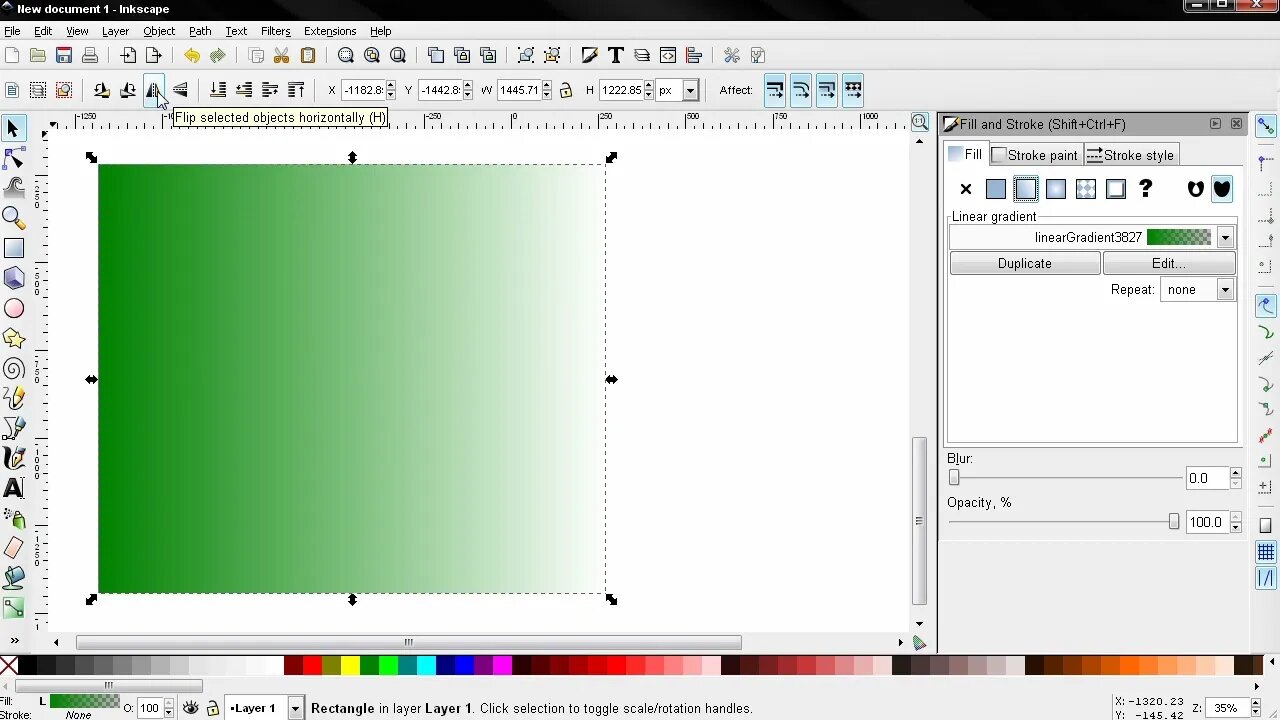Adjust Opacity percent spinner arrows
This screenshot has width=1280, height=720.
coord(1236,522)
